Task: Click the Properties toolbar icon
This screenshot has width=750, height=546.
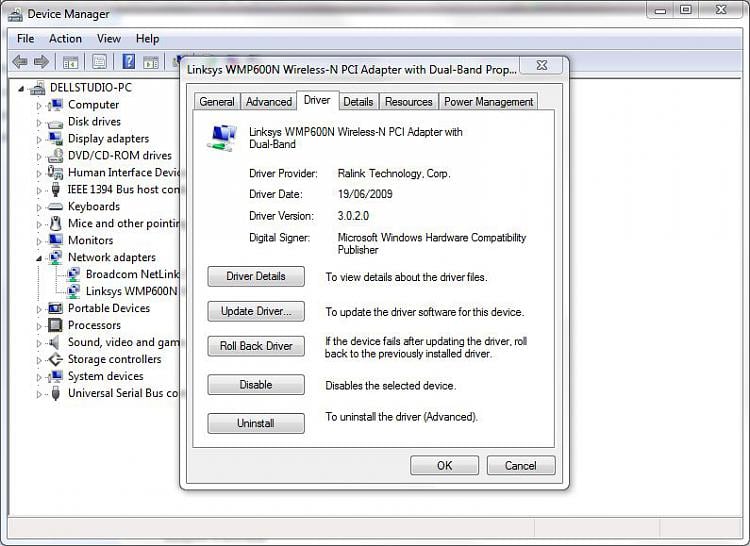Action: (99, 62)
